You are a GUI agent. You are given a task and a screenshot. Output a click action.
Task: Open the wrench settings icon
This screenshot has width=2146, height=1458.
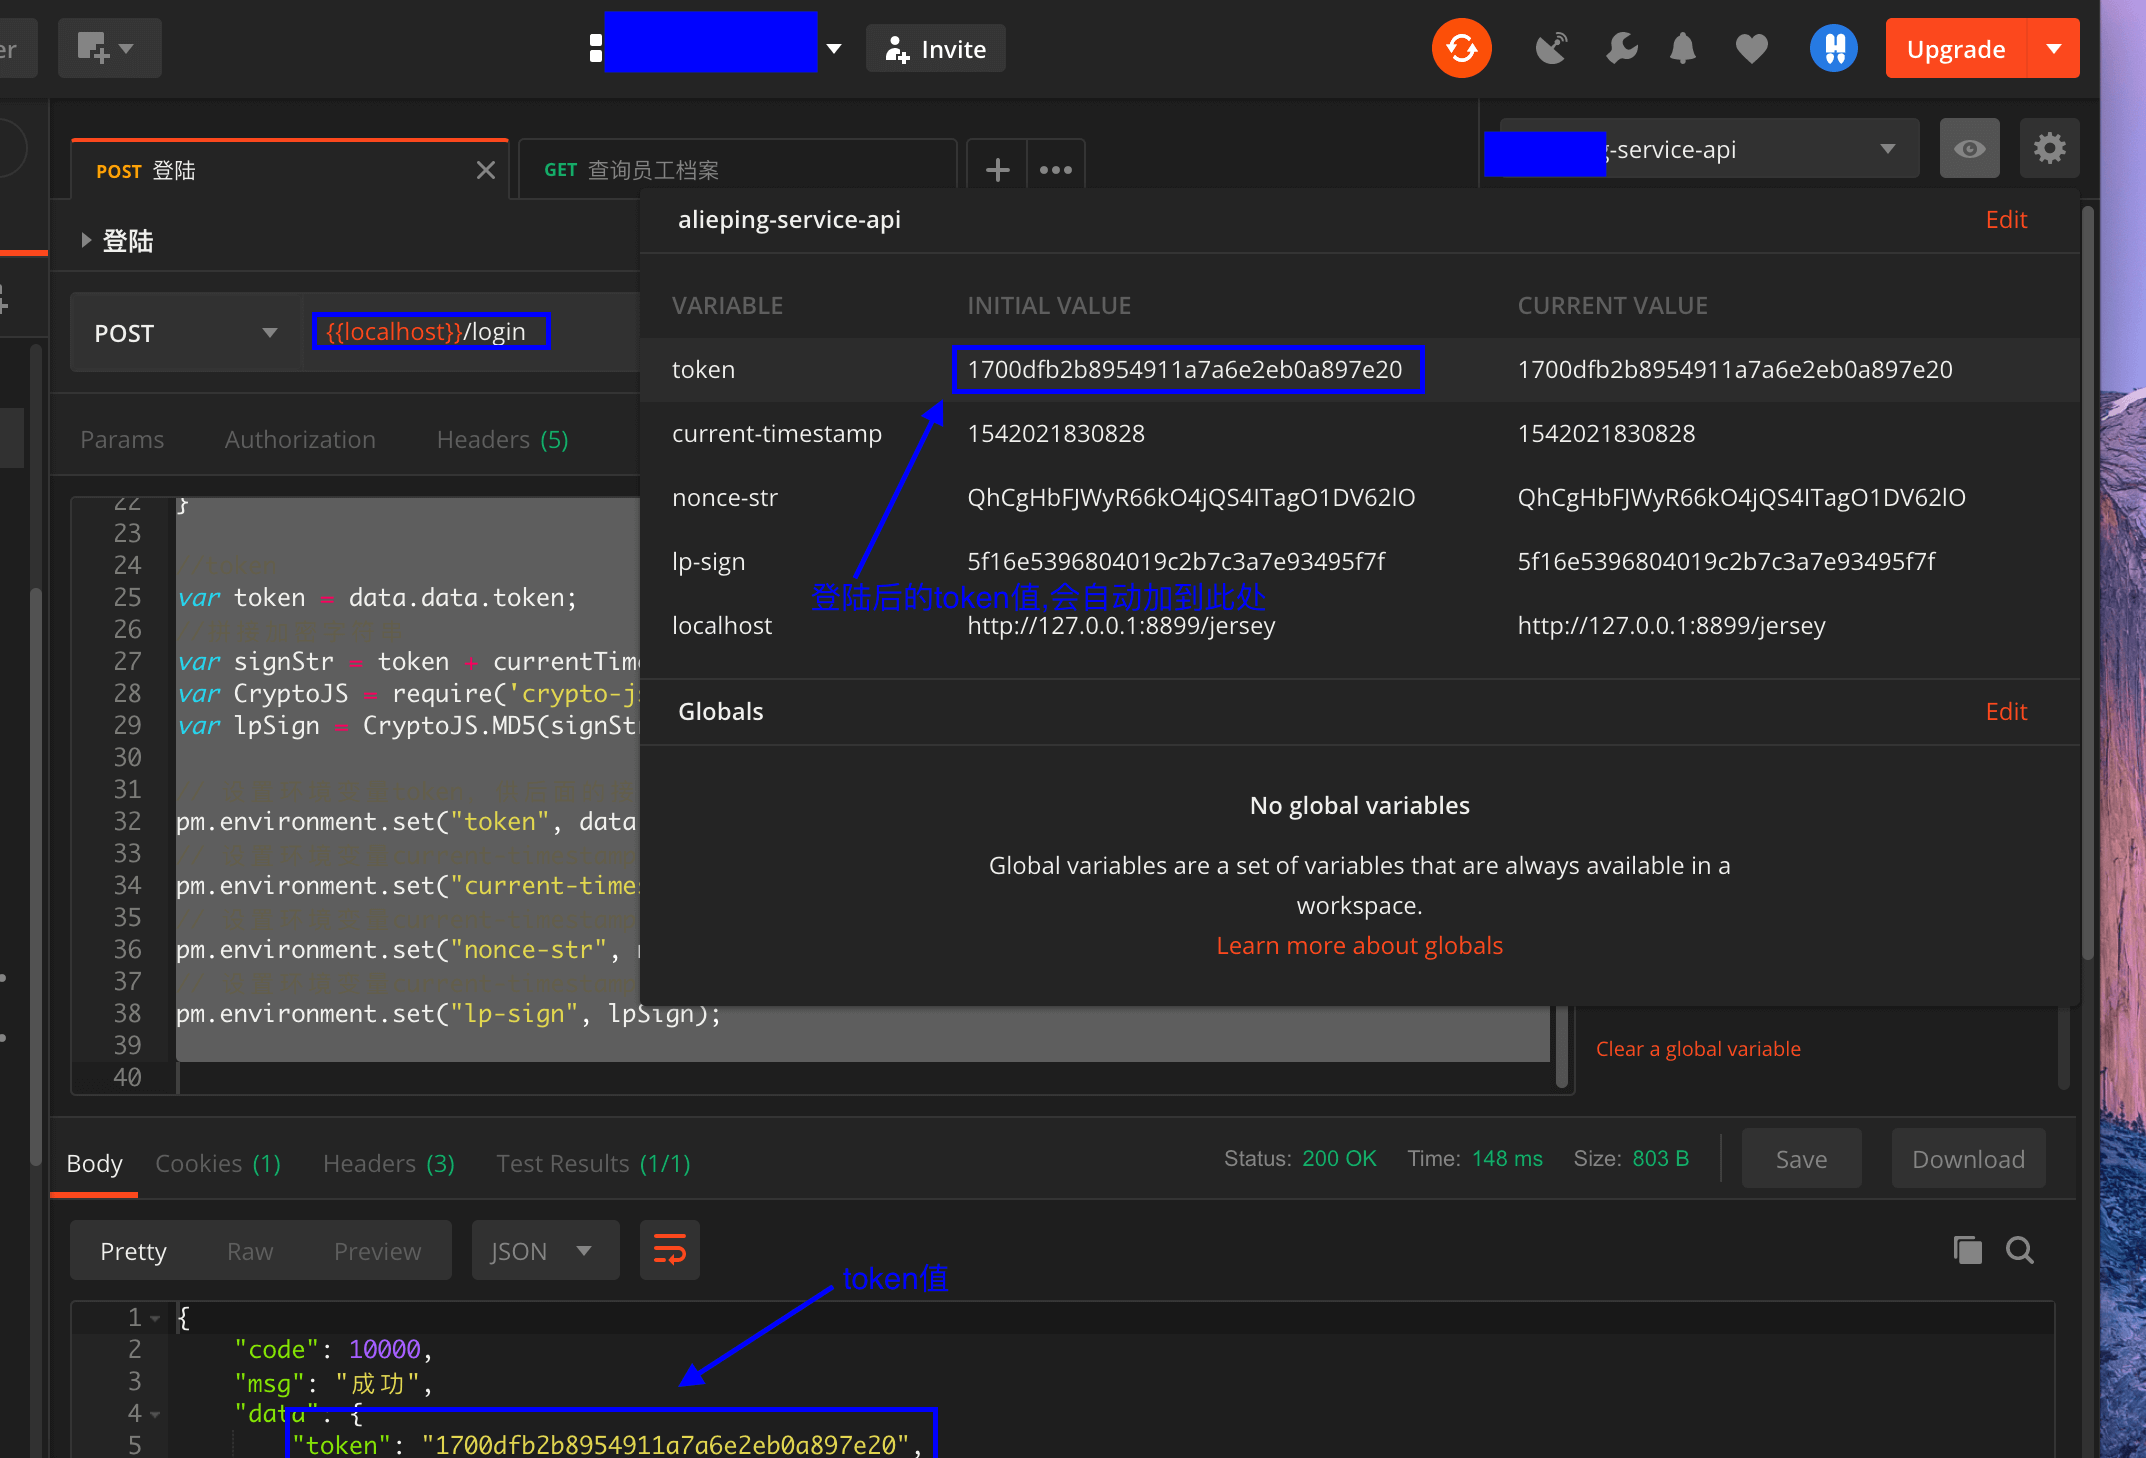[x=1621, y=48]
